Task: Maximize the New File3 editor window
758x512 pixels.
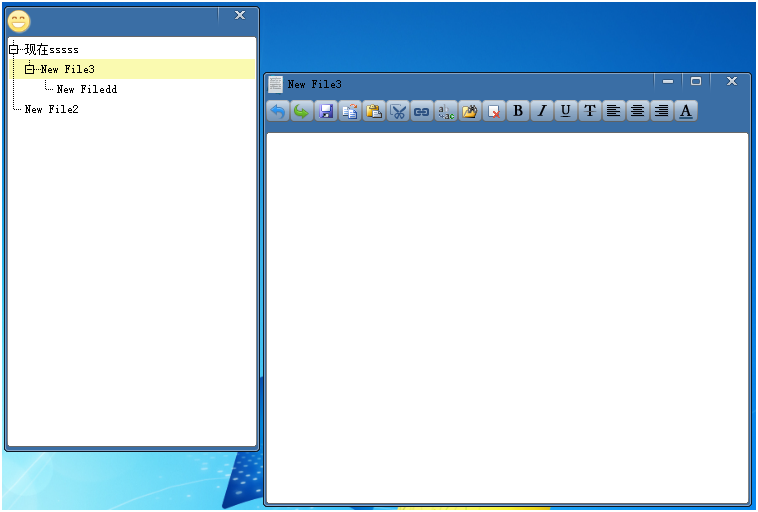Action: tap(696, 82)
